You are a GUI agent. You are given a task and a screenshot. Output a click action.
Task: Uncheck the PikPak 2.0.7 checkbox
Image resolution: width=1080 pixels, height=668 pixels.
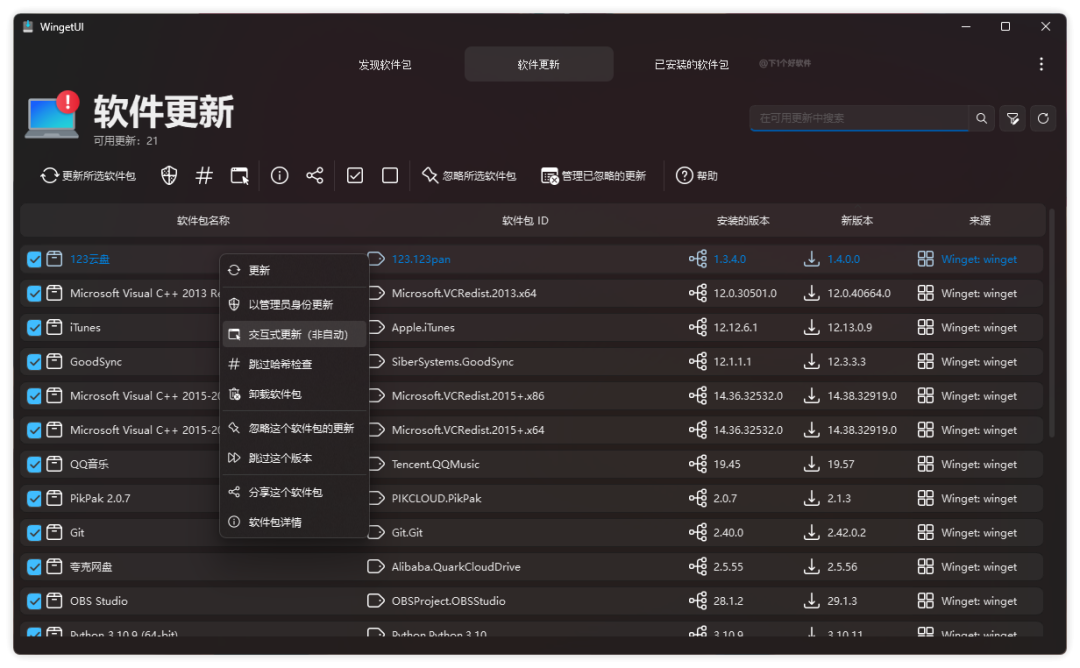point(34,499)
